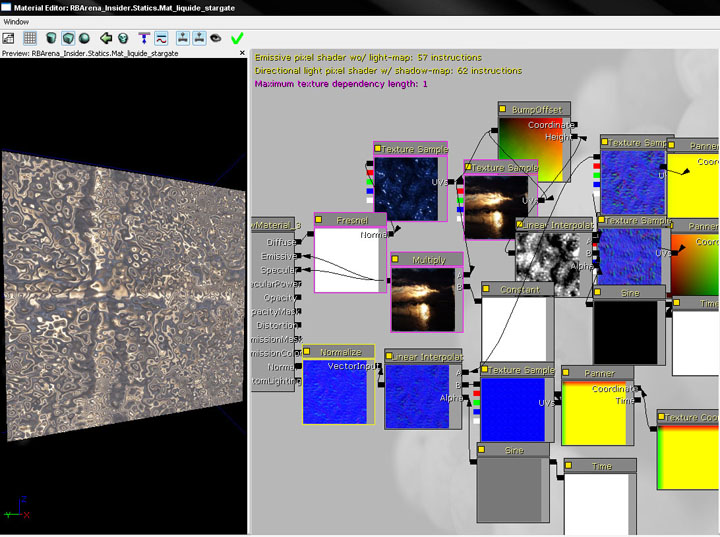Image resolution: width=720 pixels, height=537 pixels.
Task: Select the cube preview primitive
Action: tap(68, 38)
